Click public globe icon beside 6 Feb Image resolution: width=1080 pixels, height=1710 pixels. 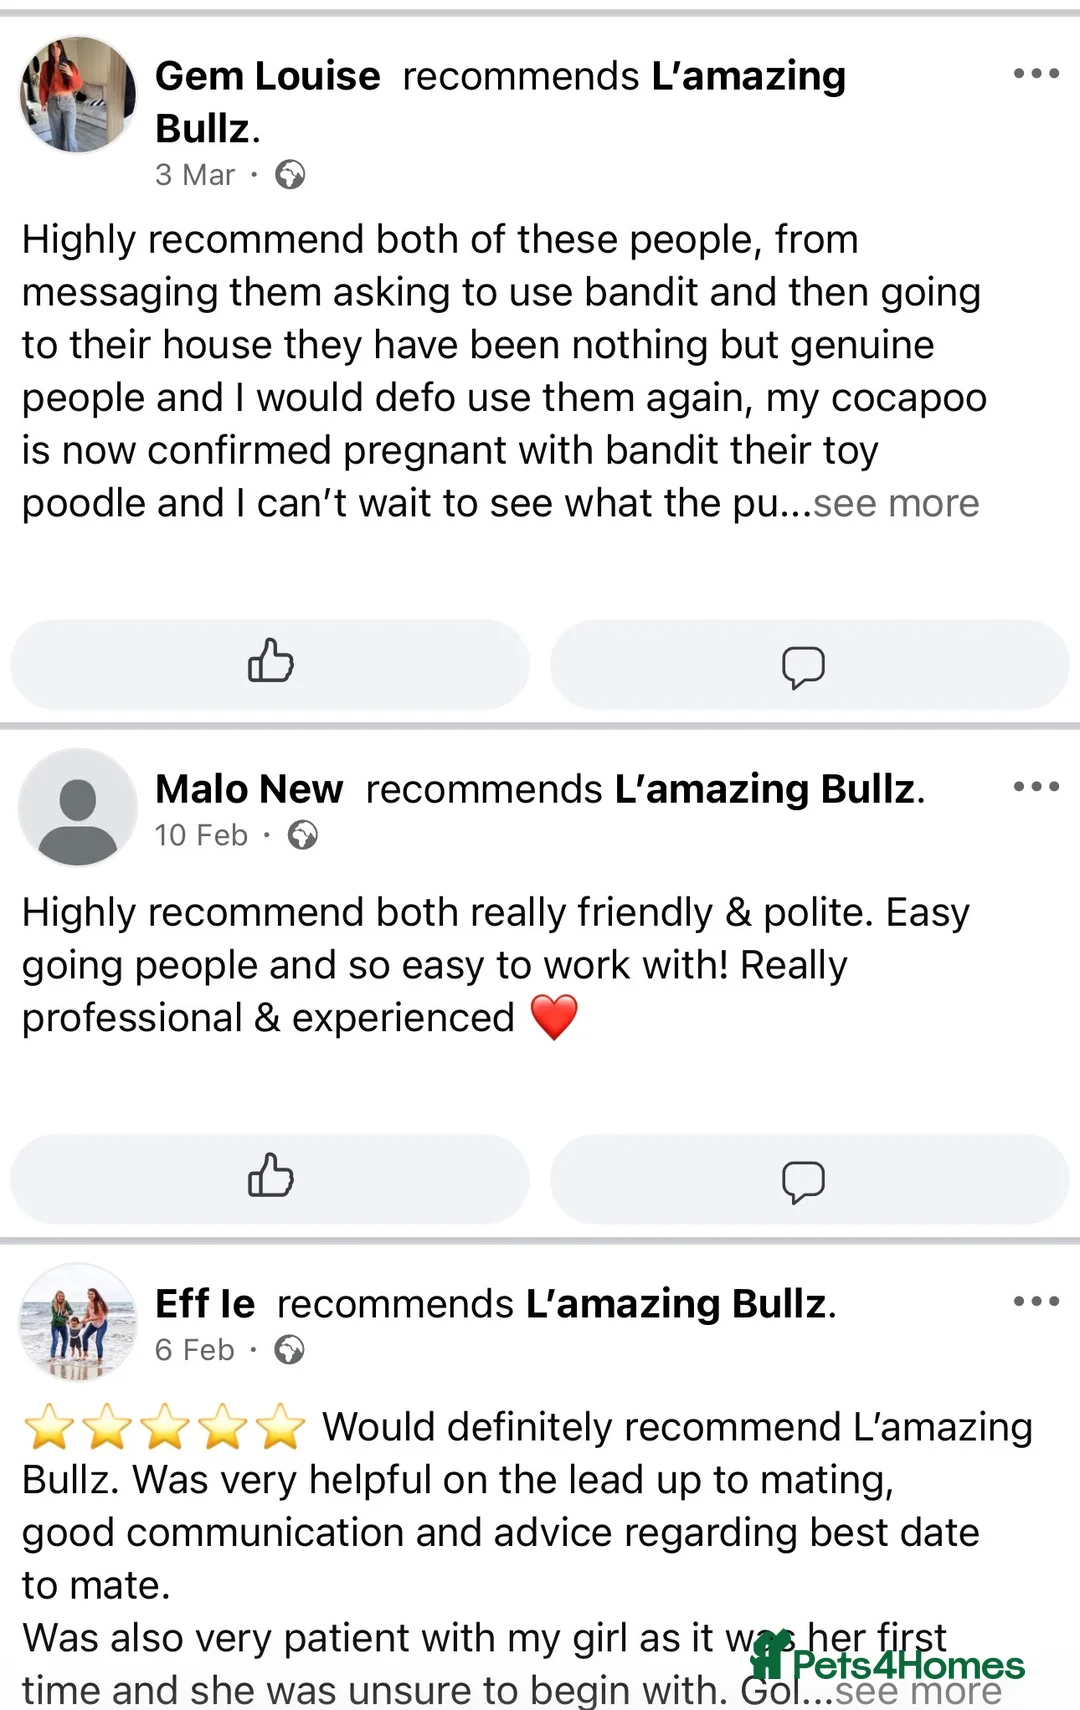pyautogui.click(x=289, y=1350)
